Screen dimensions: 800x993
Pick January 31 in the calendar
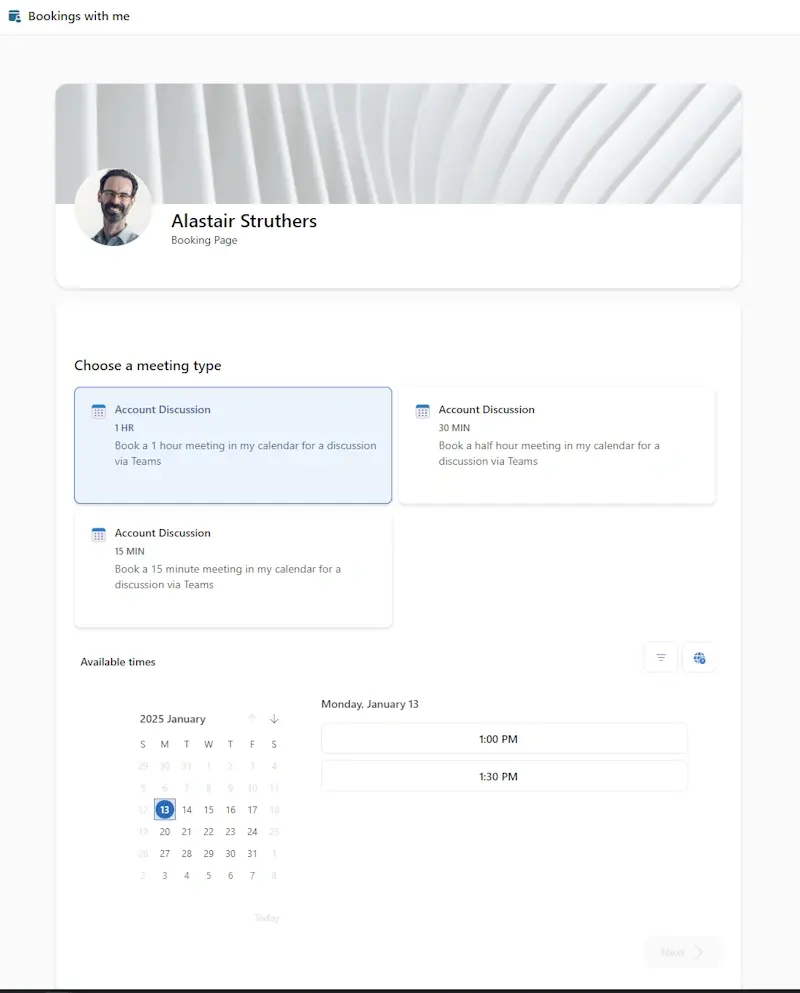tap(252, 854)
